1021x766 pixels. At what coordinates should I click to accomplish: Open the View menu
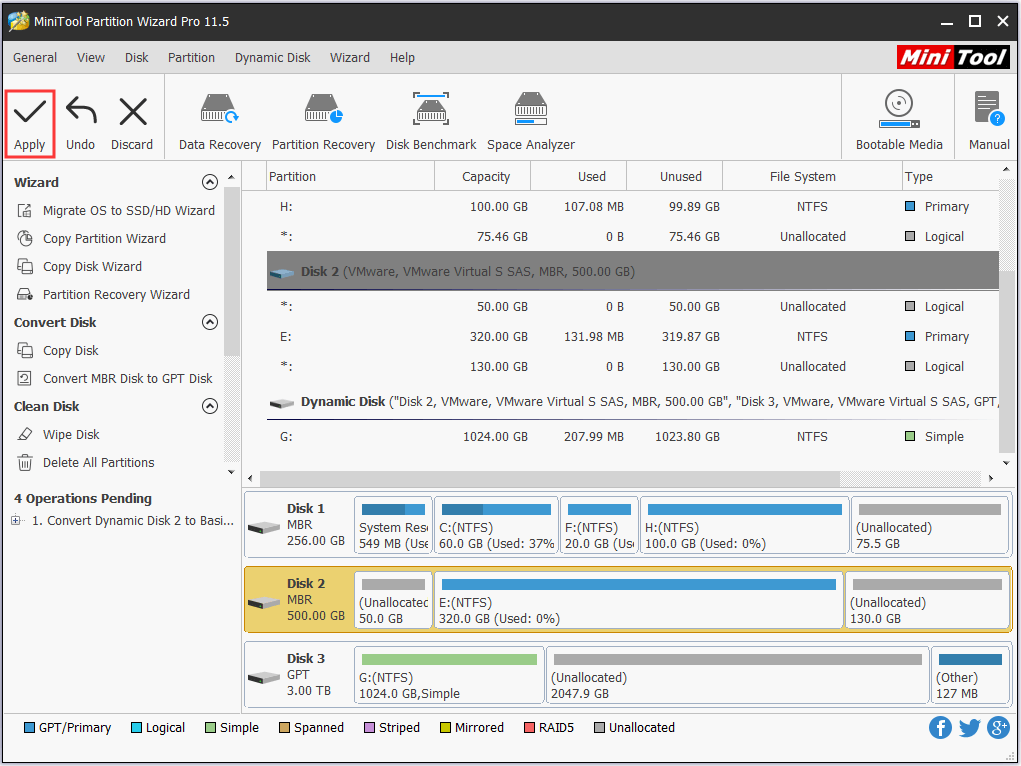pyautogui.click(x=91, y=57)
